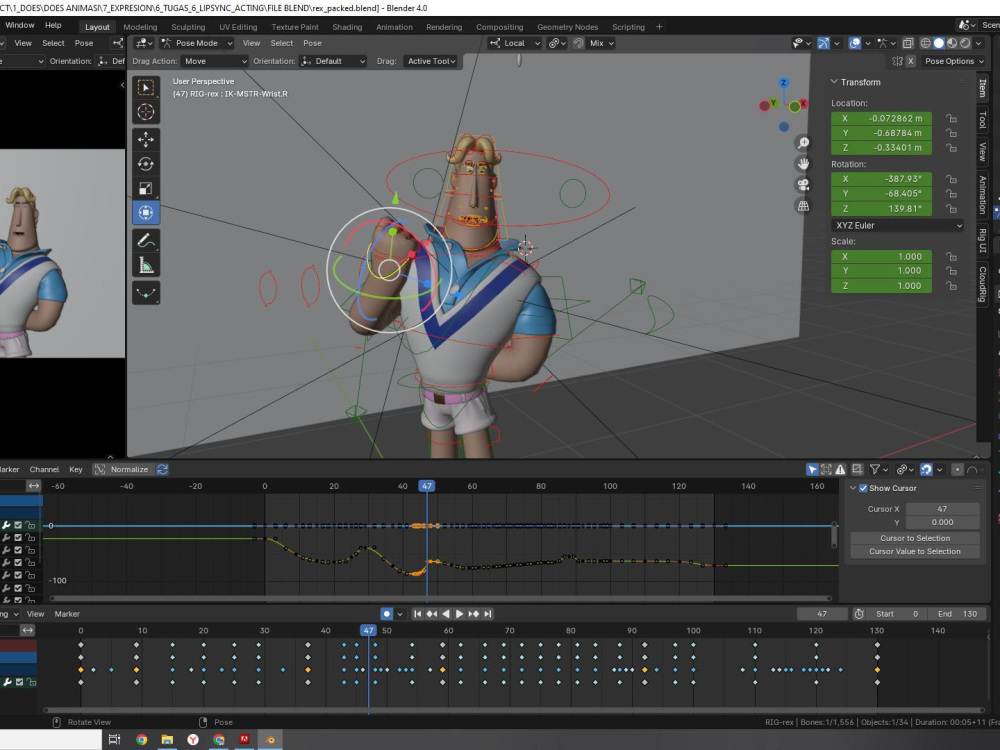Toggle X axis mirror button
The width and height of the screenshot is (1000, 750).
click(x=911, y=61)
